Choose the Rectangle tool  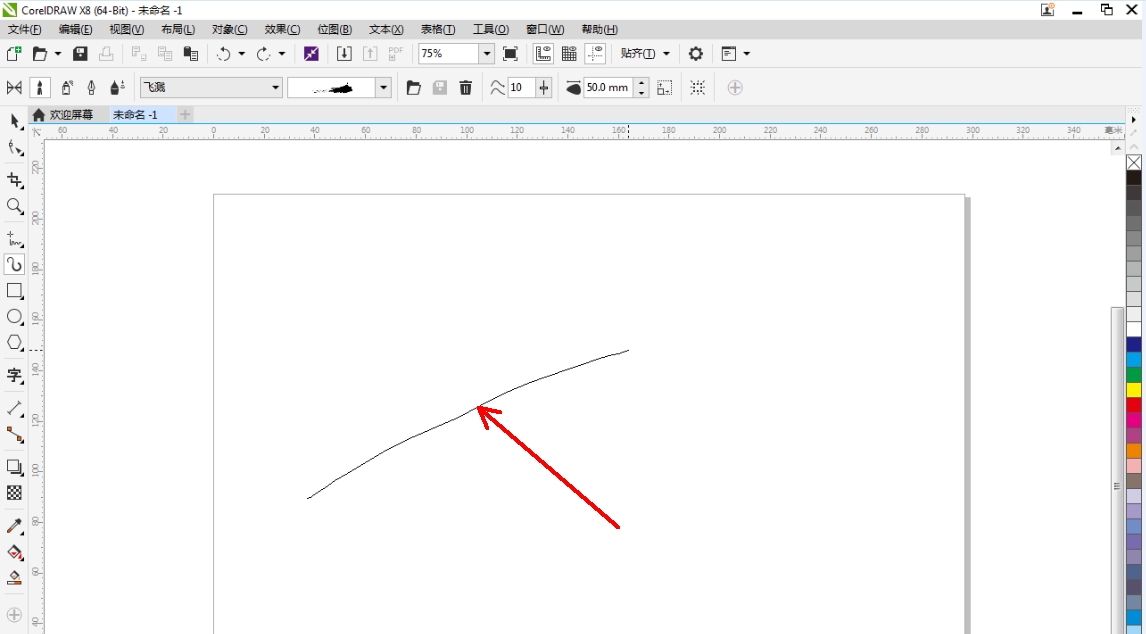click(14, 291)
